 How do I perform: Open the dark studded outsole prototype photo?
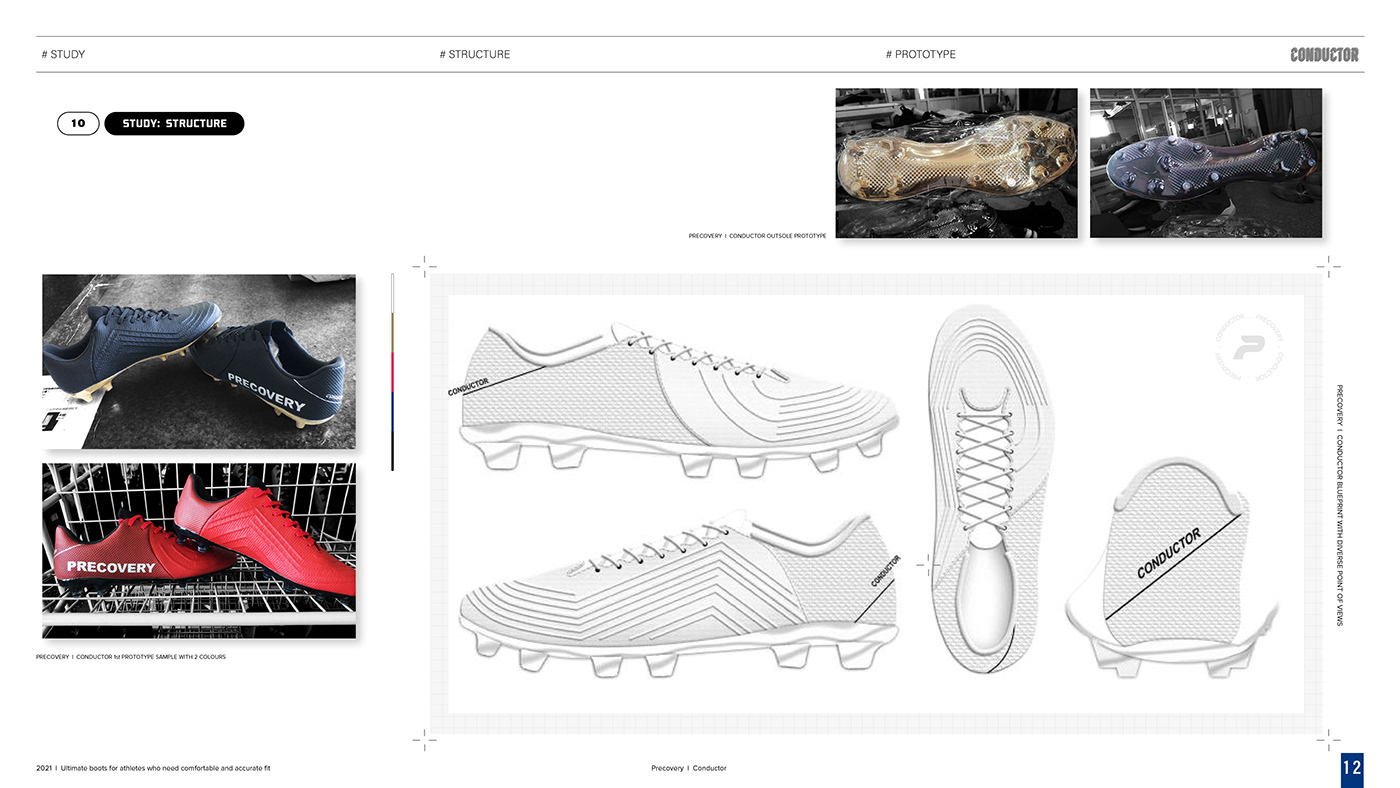(1206, 163)
